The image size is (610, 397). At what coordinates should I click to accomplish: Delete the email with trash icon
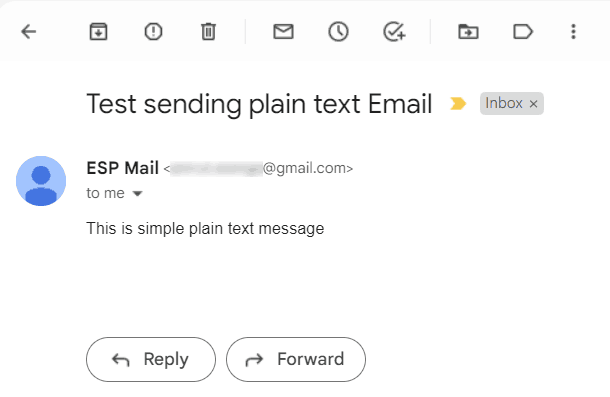pyautogui.click(x=209, y=32)
